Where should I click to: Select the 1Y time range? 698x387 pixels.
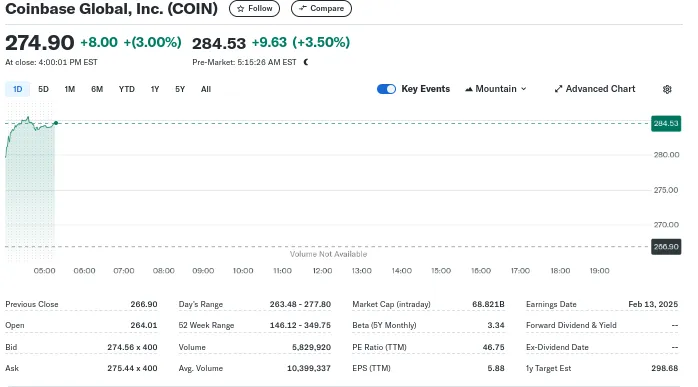154,89
